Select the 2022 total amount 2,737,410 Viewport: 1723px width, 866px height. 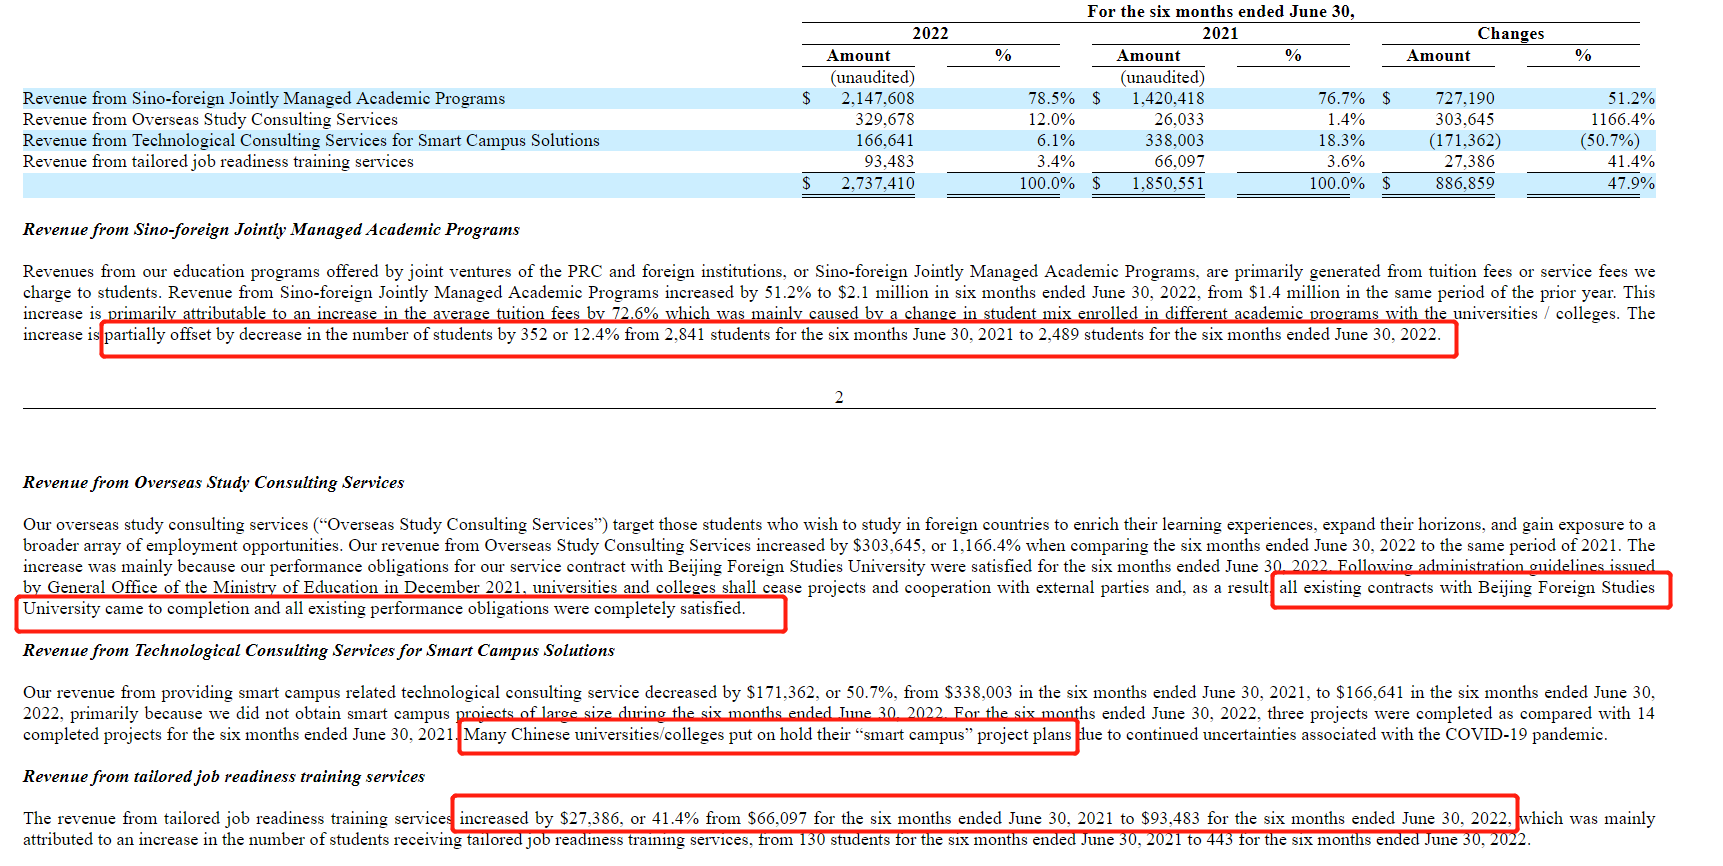(877, 183)
